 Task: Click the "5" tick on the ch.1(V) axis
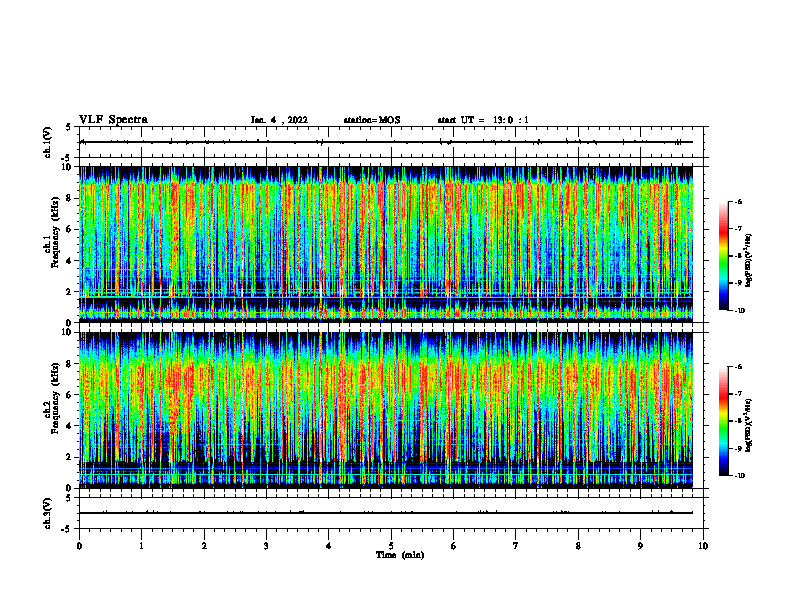pos(69,127)
